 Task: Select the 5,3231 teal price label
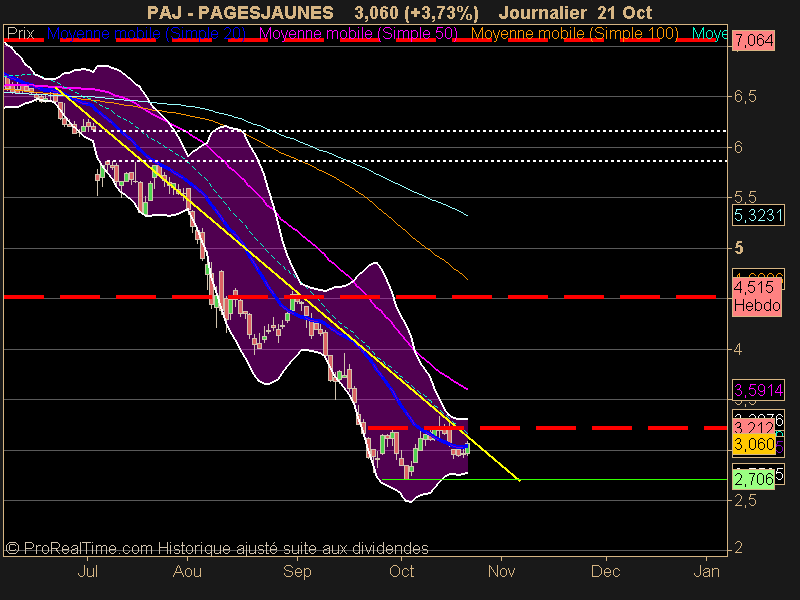758,215
